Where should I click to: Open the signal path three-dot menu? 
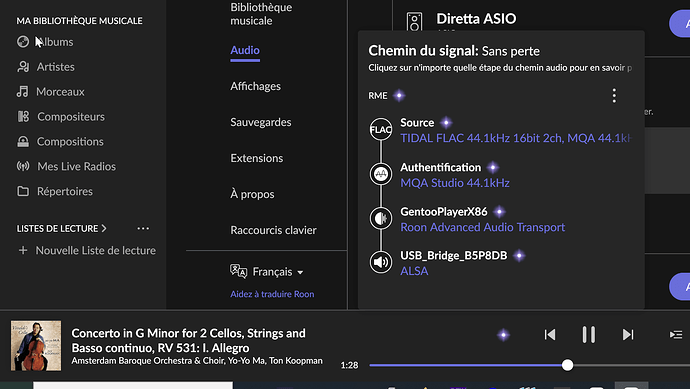click(614, 95)
